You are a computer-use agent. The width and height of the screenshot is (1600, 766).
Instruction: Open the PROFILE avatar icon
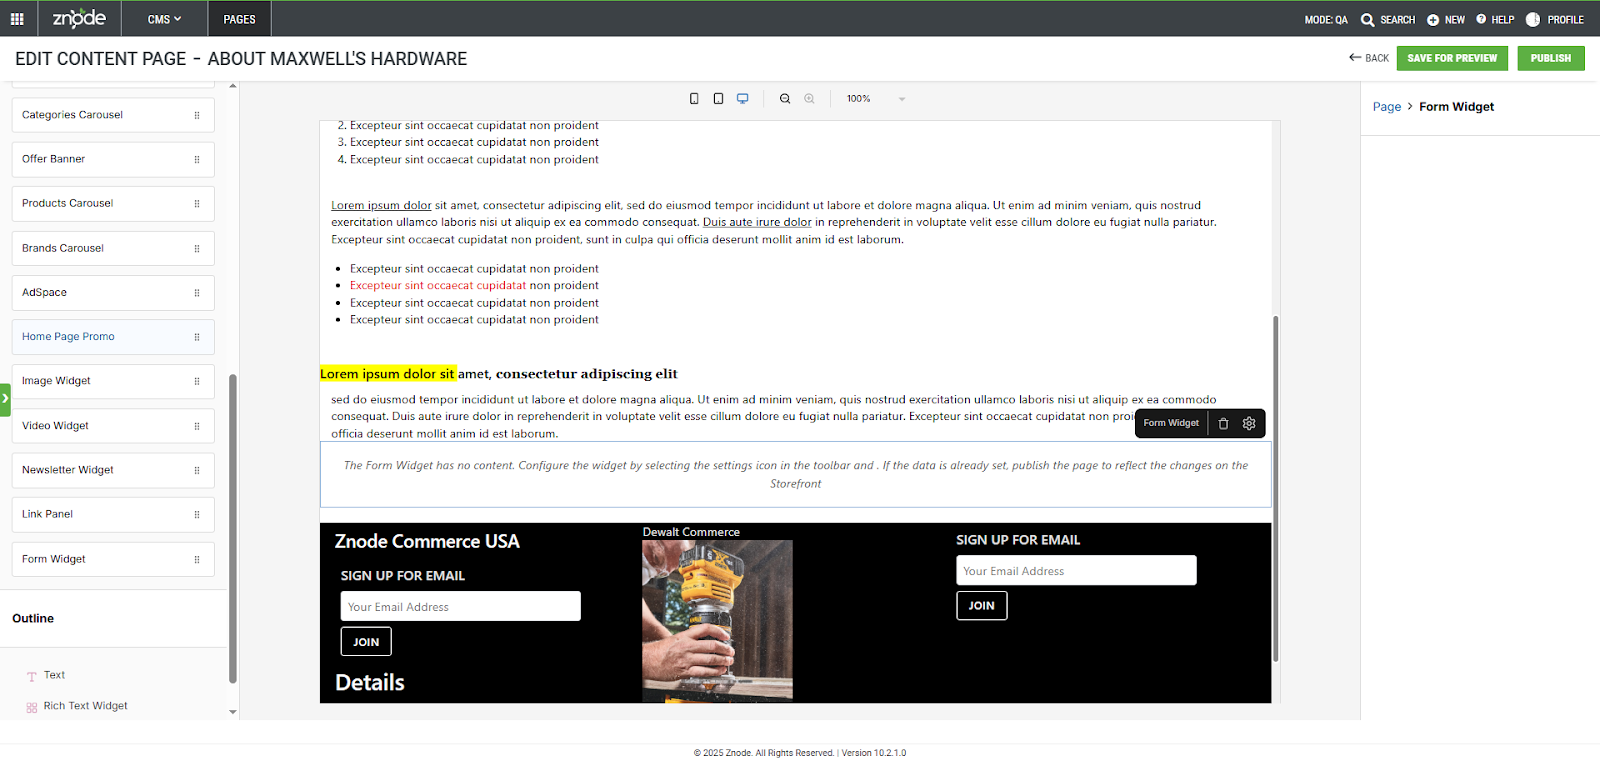[1533, 19]
